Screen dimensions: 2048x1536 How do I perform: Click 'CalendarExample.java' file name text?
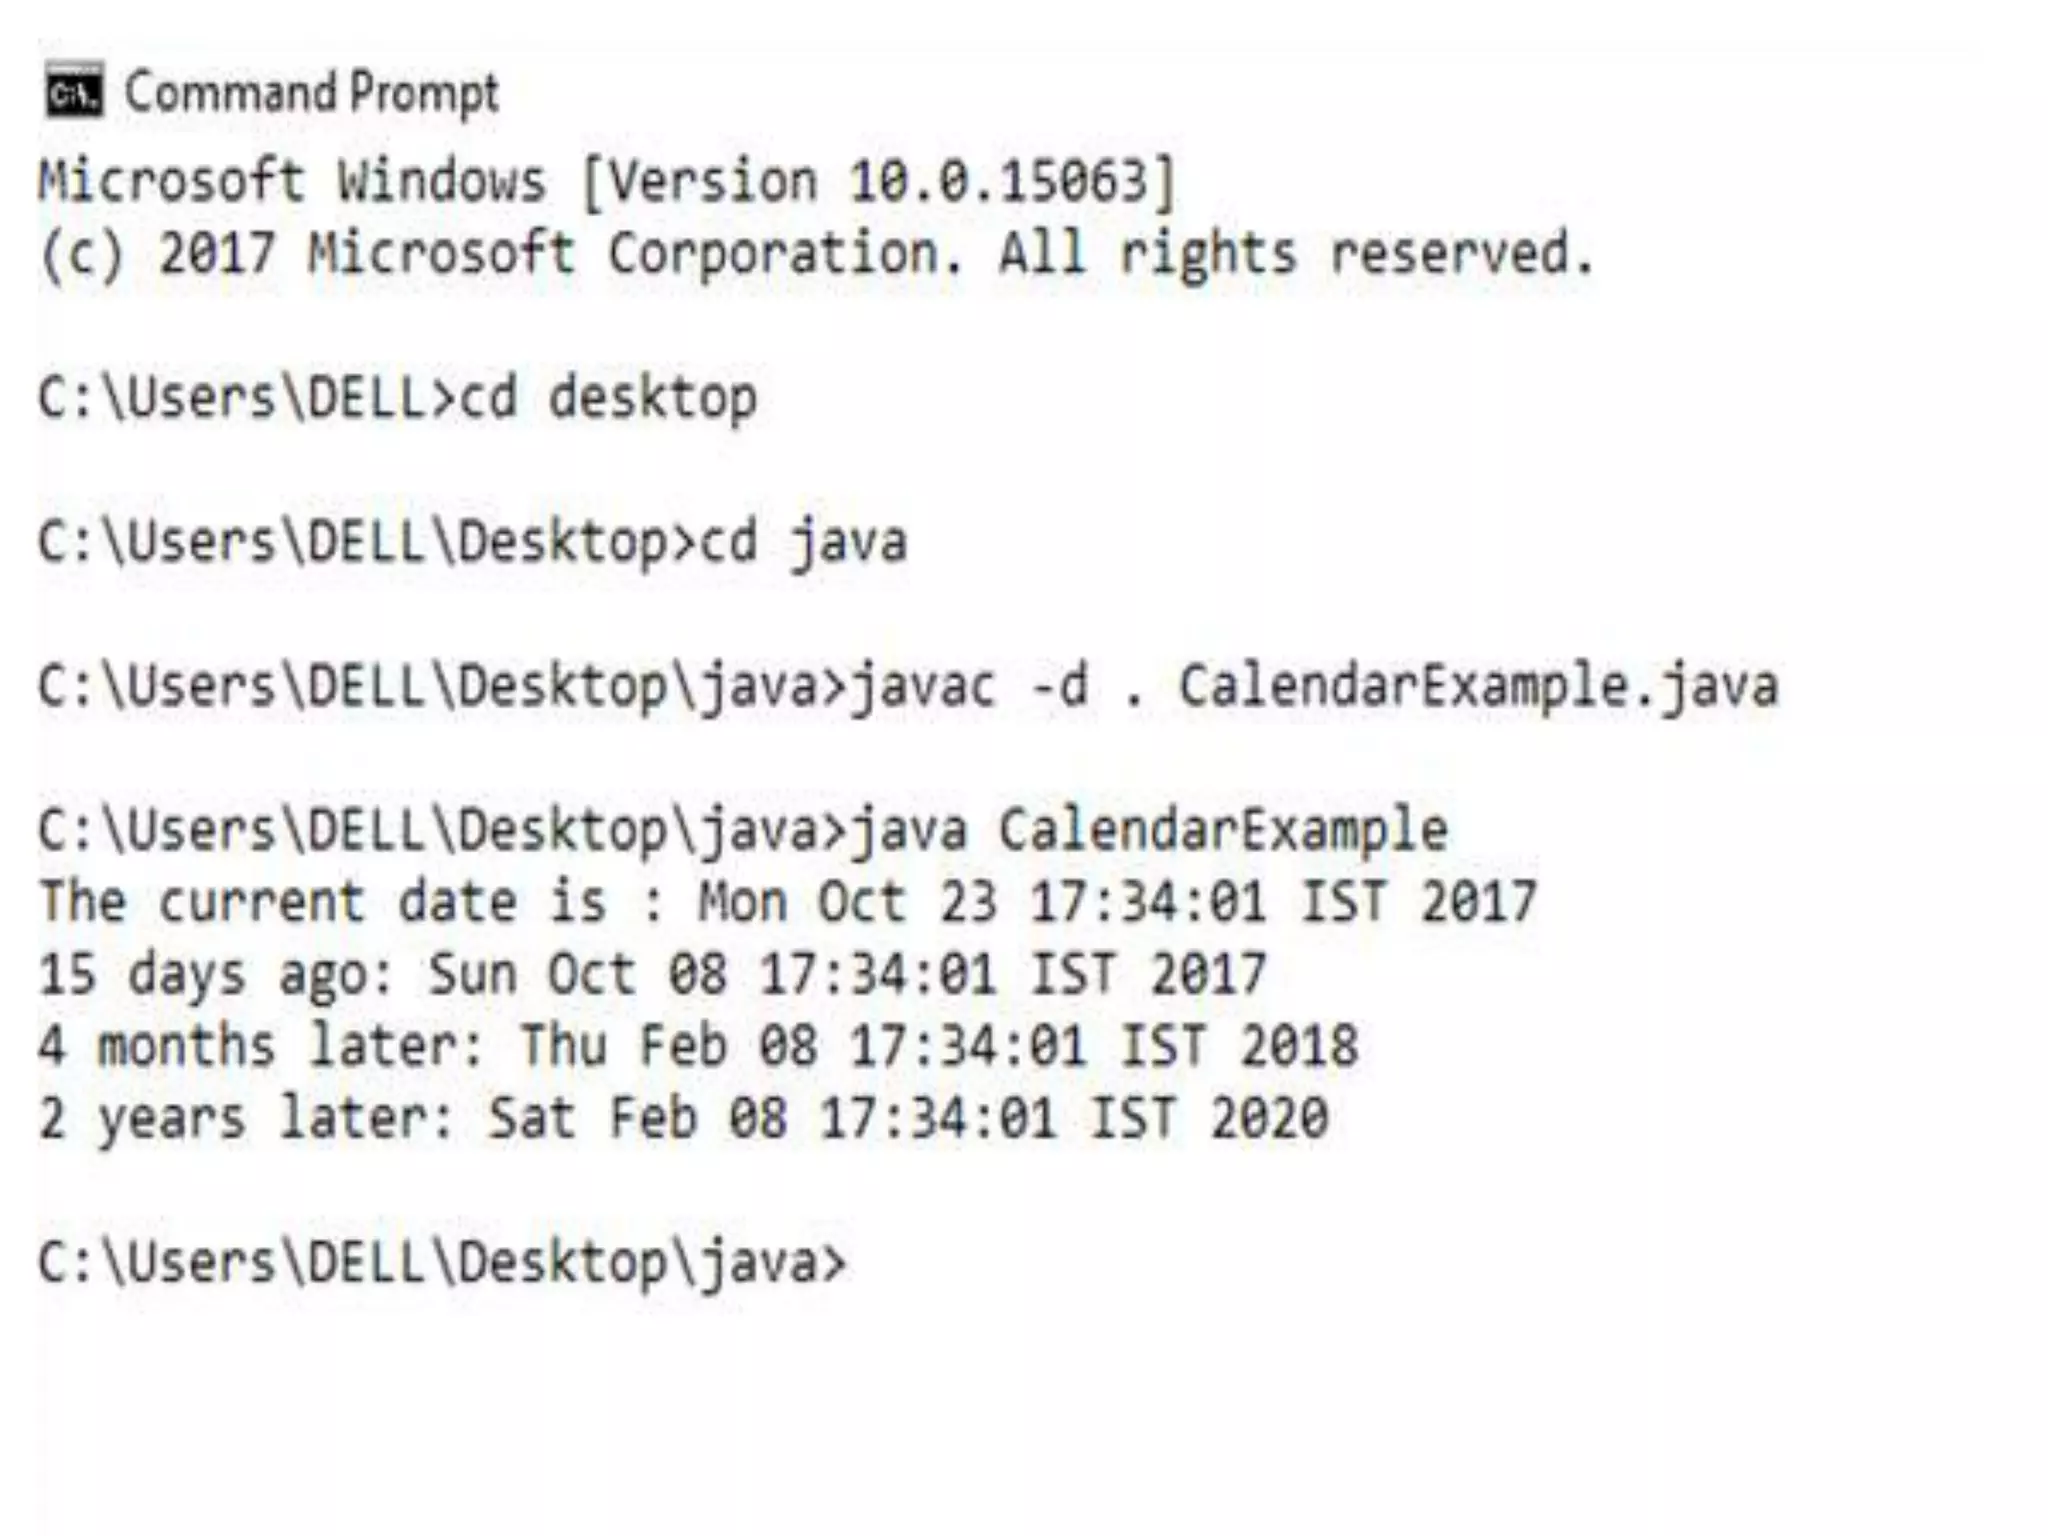pos(1478,687)
